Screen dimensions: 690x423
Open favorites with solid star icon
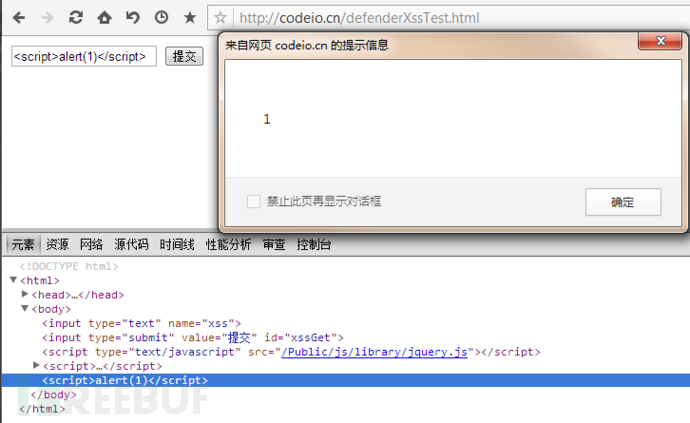190,18
